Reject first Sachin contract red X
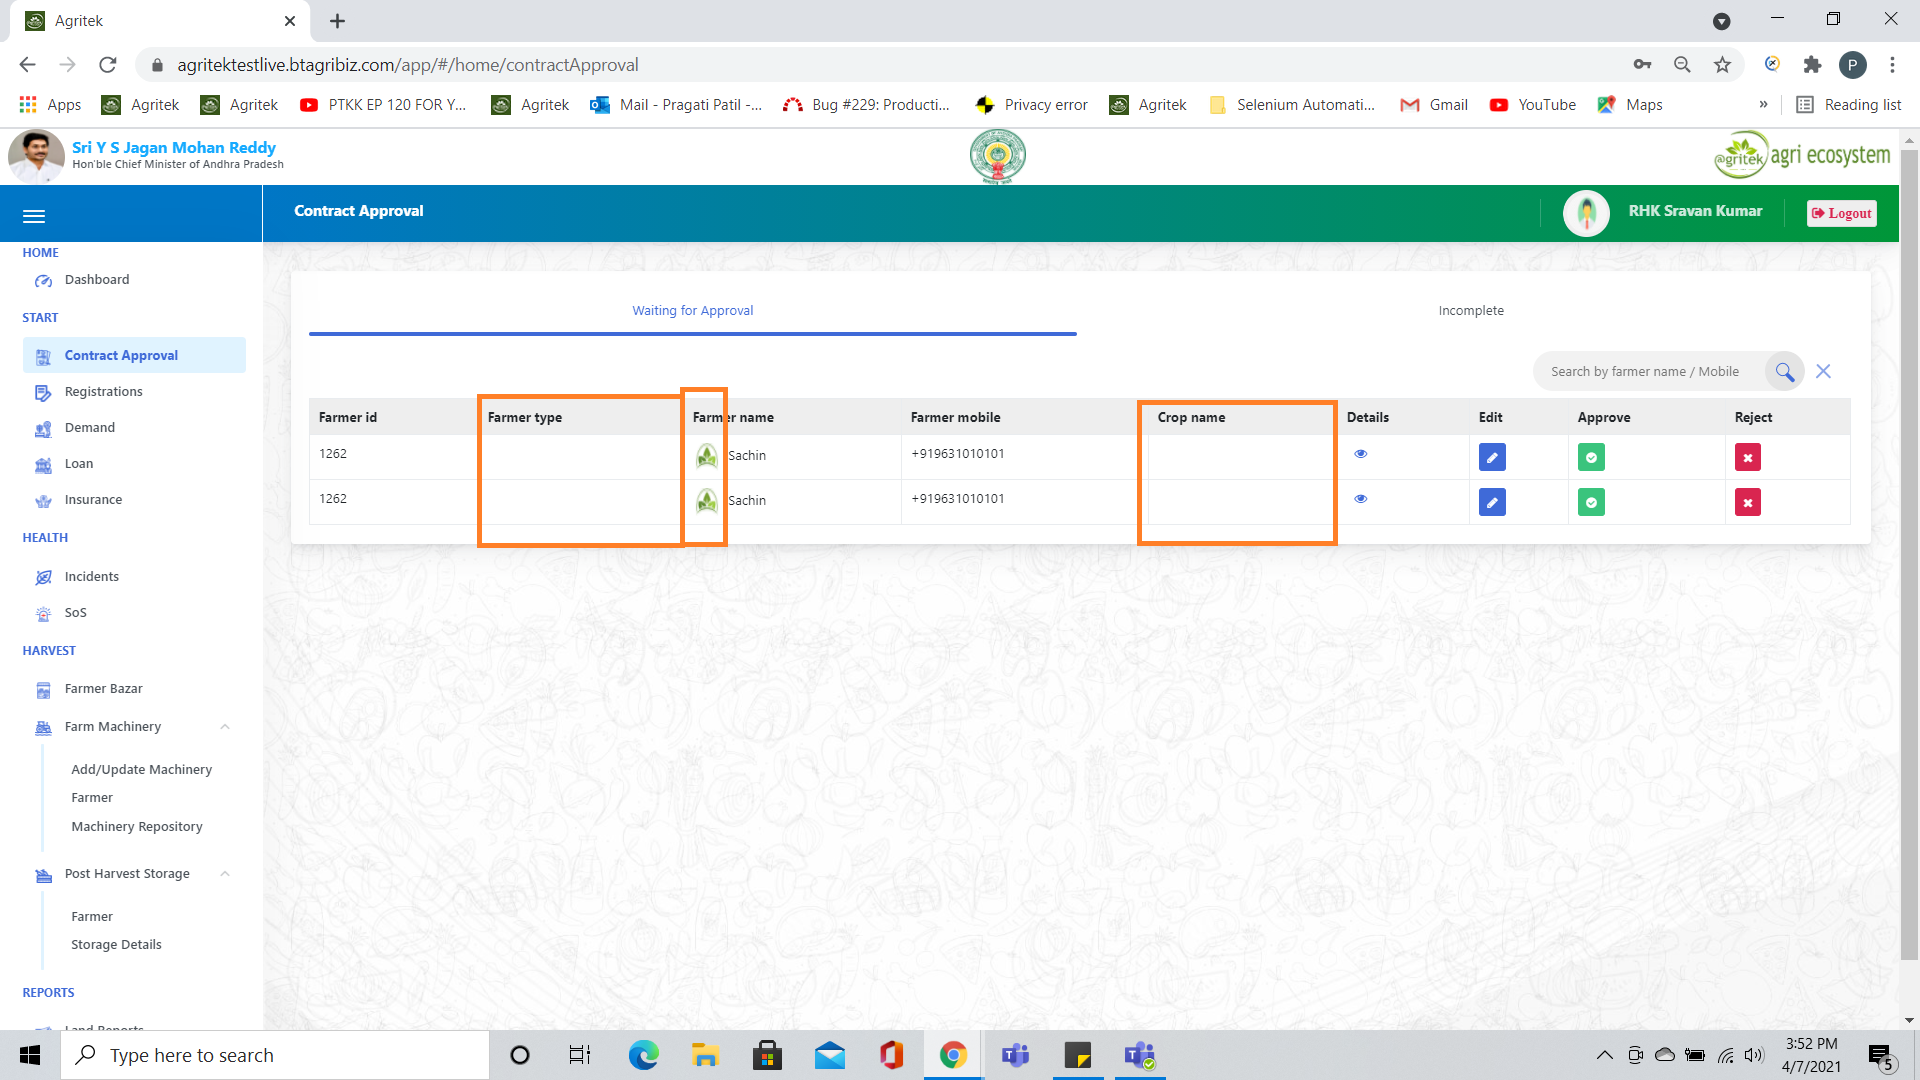The height and width of the screenshot is (1080, 1920). click(x=1748, y=458)
